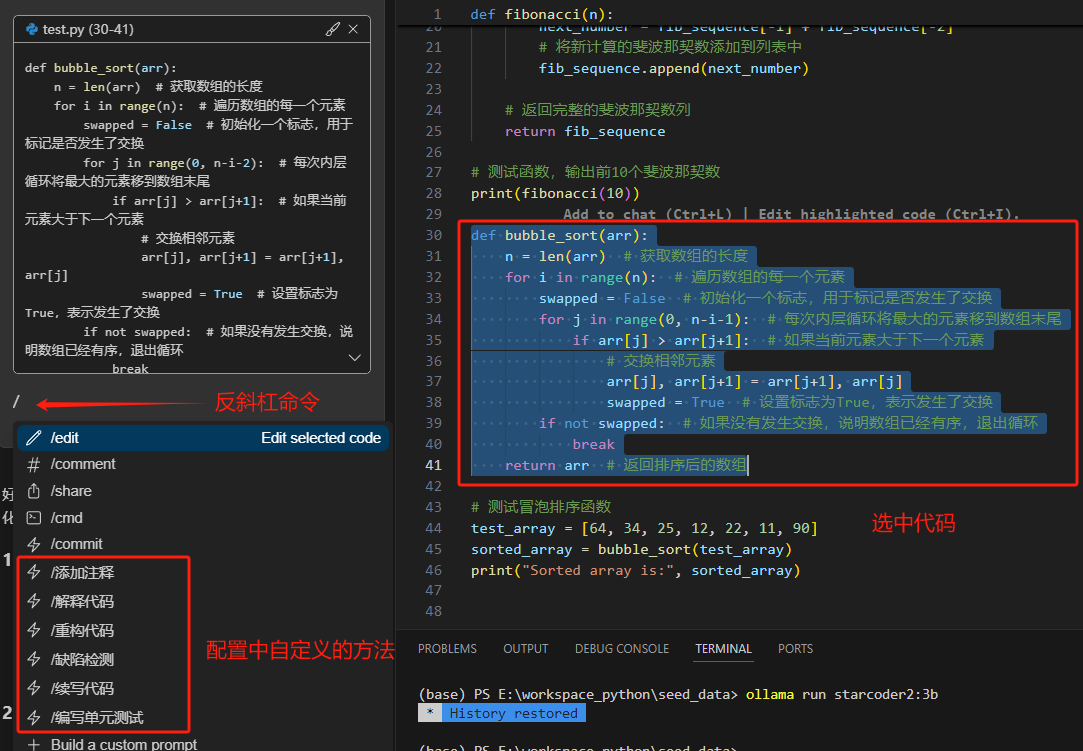Click Edit highlighted code (Ctrl+I) code lens

click(888, 214)
